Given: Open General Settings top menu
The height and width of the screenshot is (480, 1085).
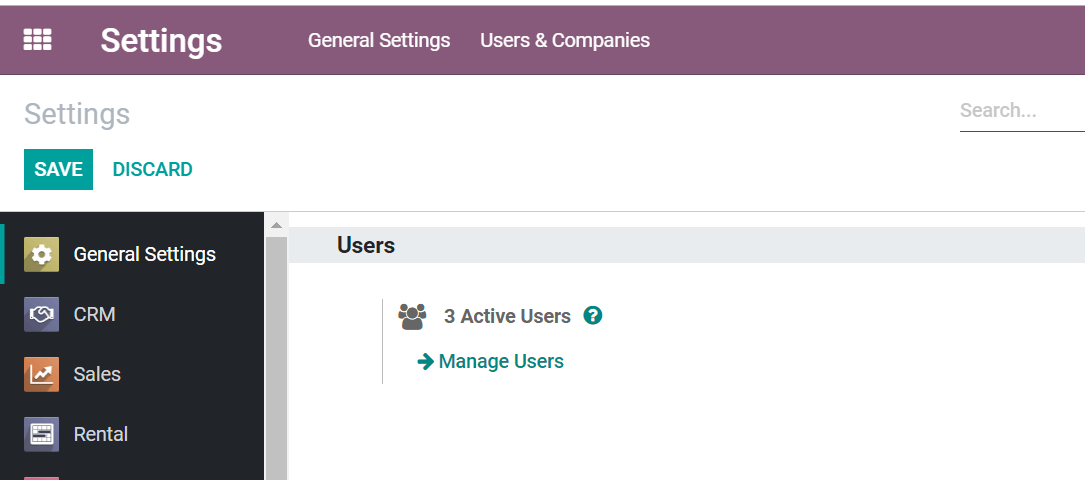Looking at the screenshot, I should pos(379,40).
